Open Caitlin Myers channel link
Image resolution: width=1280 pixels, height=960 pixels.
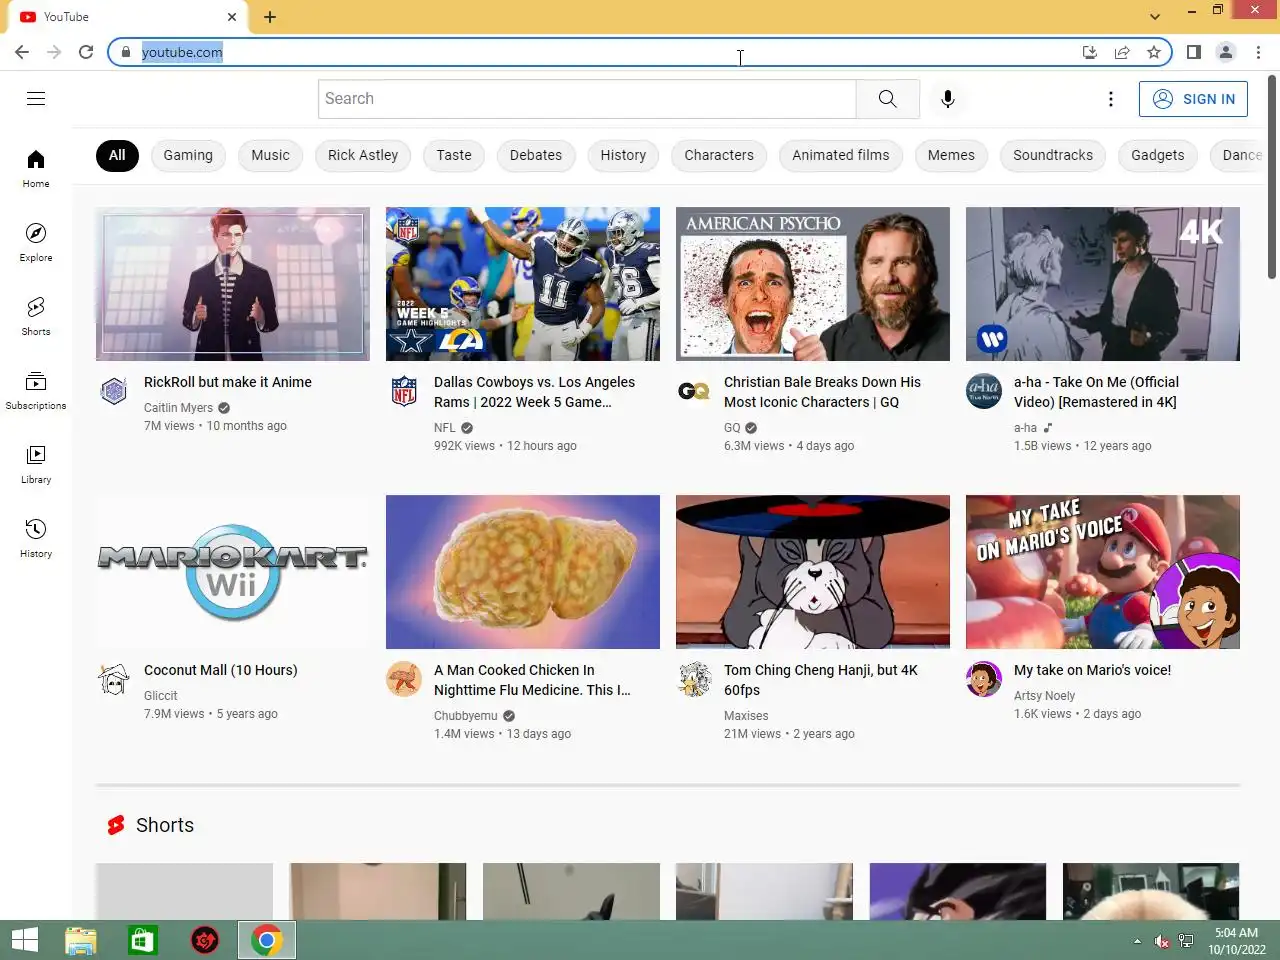[x=178, y=407]
